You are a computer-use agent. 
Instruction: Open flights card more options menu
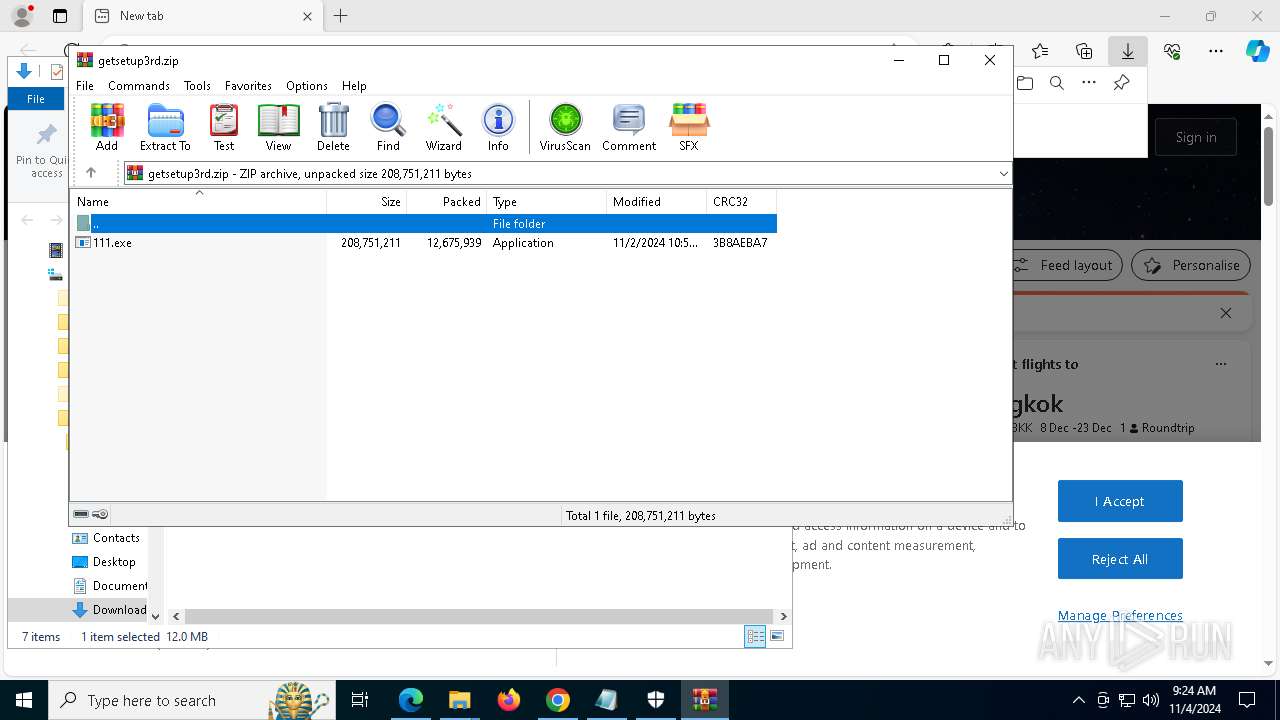(1220, 364)
